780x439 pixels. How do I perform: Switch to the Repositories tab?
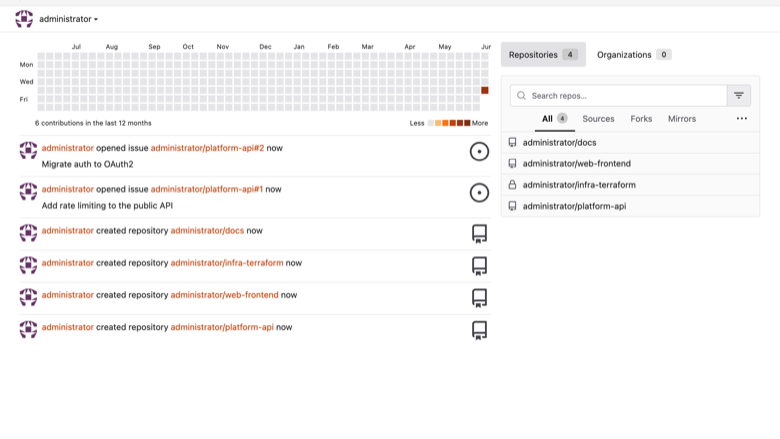pyautogui.click(x=543, y=55)
